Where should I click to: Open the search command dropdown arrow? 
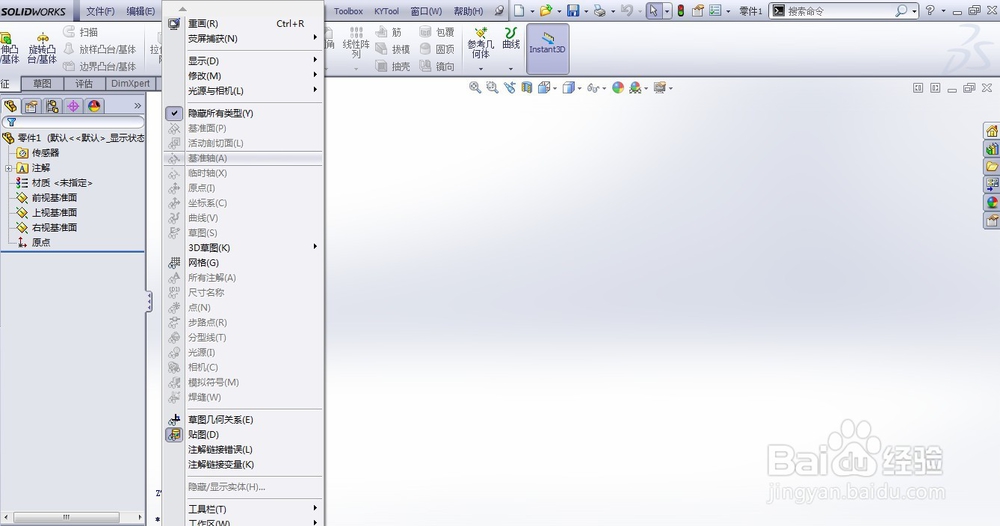[915, 11]
